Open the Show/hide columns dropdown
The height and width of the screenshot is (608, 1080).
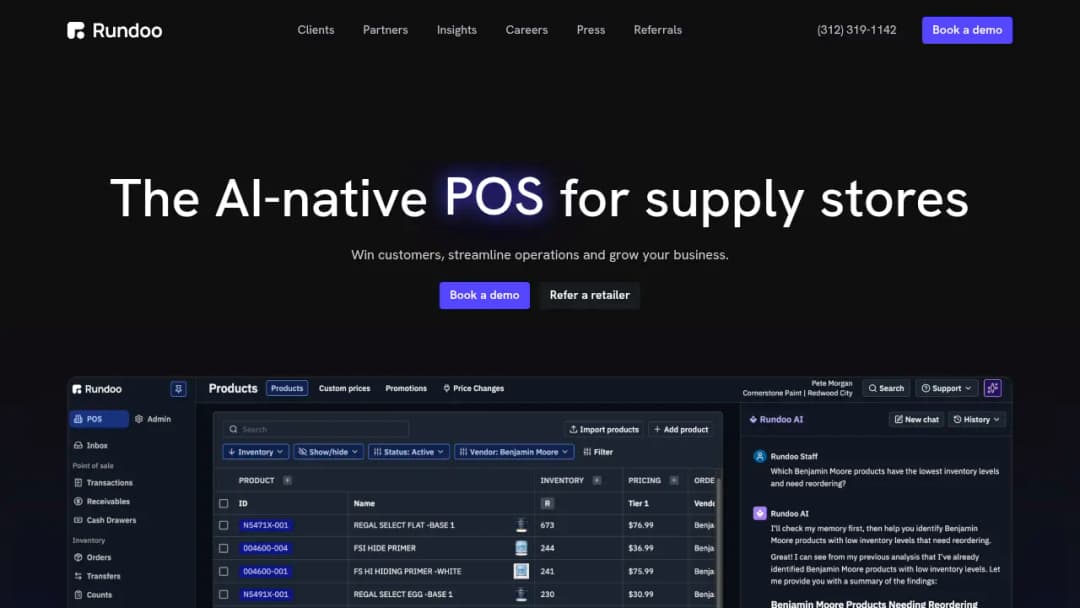328,452
